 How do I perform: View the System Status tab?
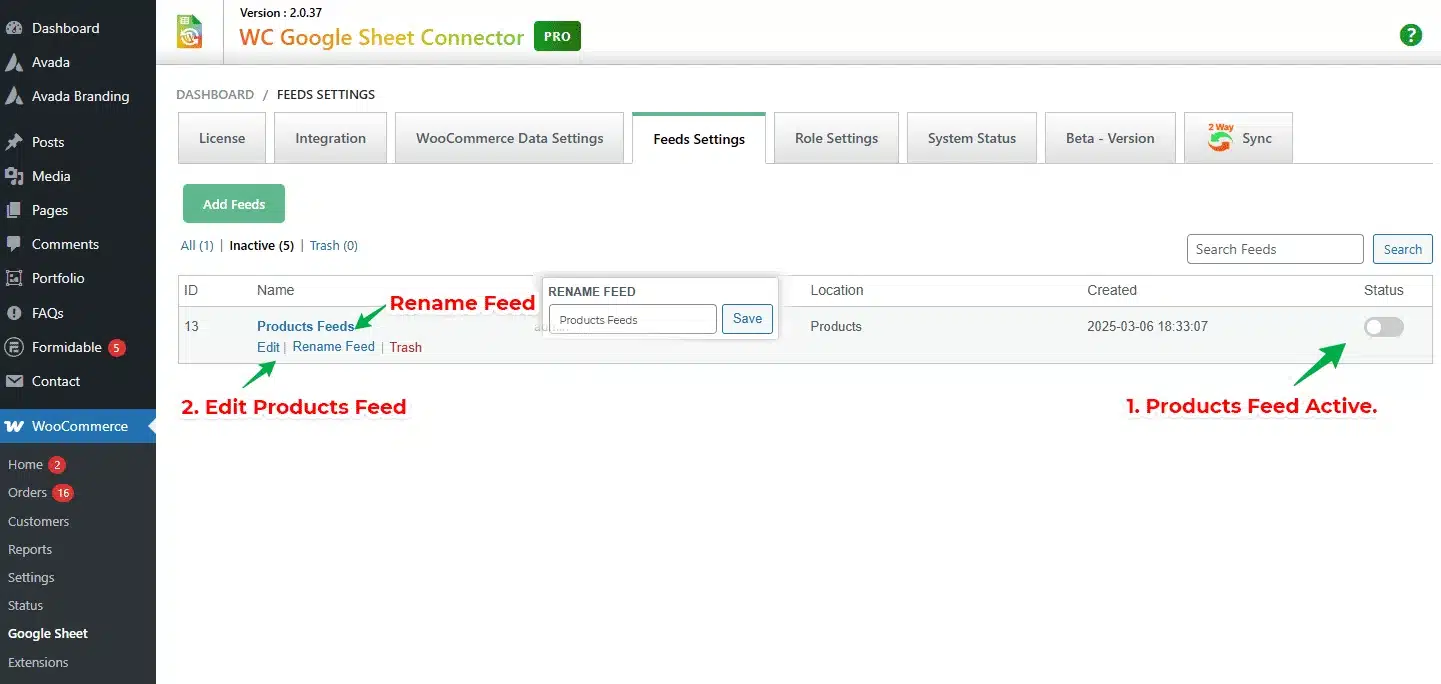(x=971, y=138)
